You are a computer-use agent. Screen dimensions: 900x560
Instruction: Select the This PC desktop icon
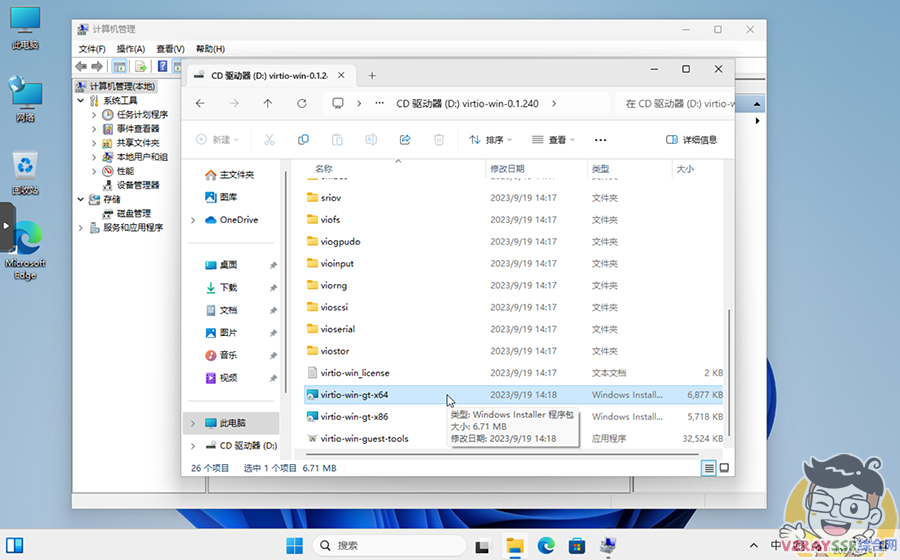tap(25, 29)
